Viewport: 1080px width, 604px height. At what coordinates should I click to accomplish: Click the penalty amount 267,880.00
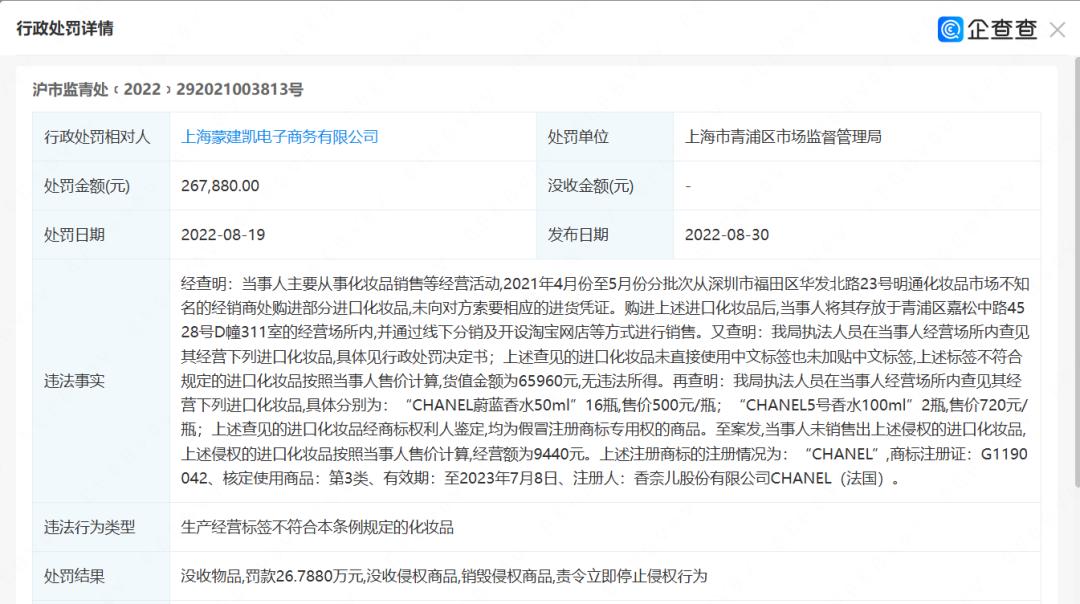click(x=220, y=186)
